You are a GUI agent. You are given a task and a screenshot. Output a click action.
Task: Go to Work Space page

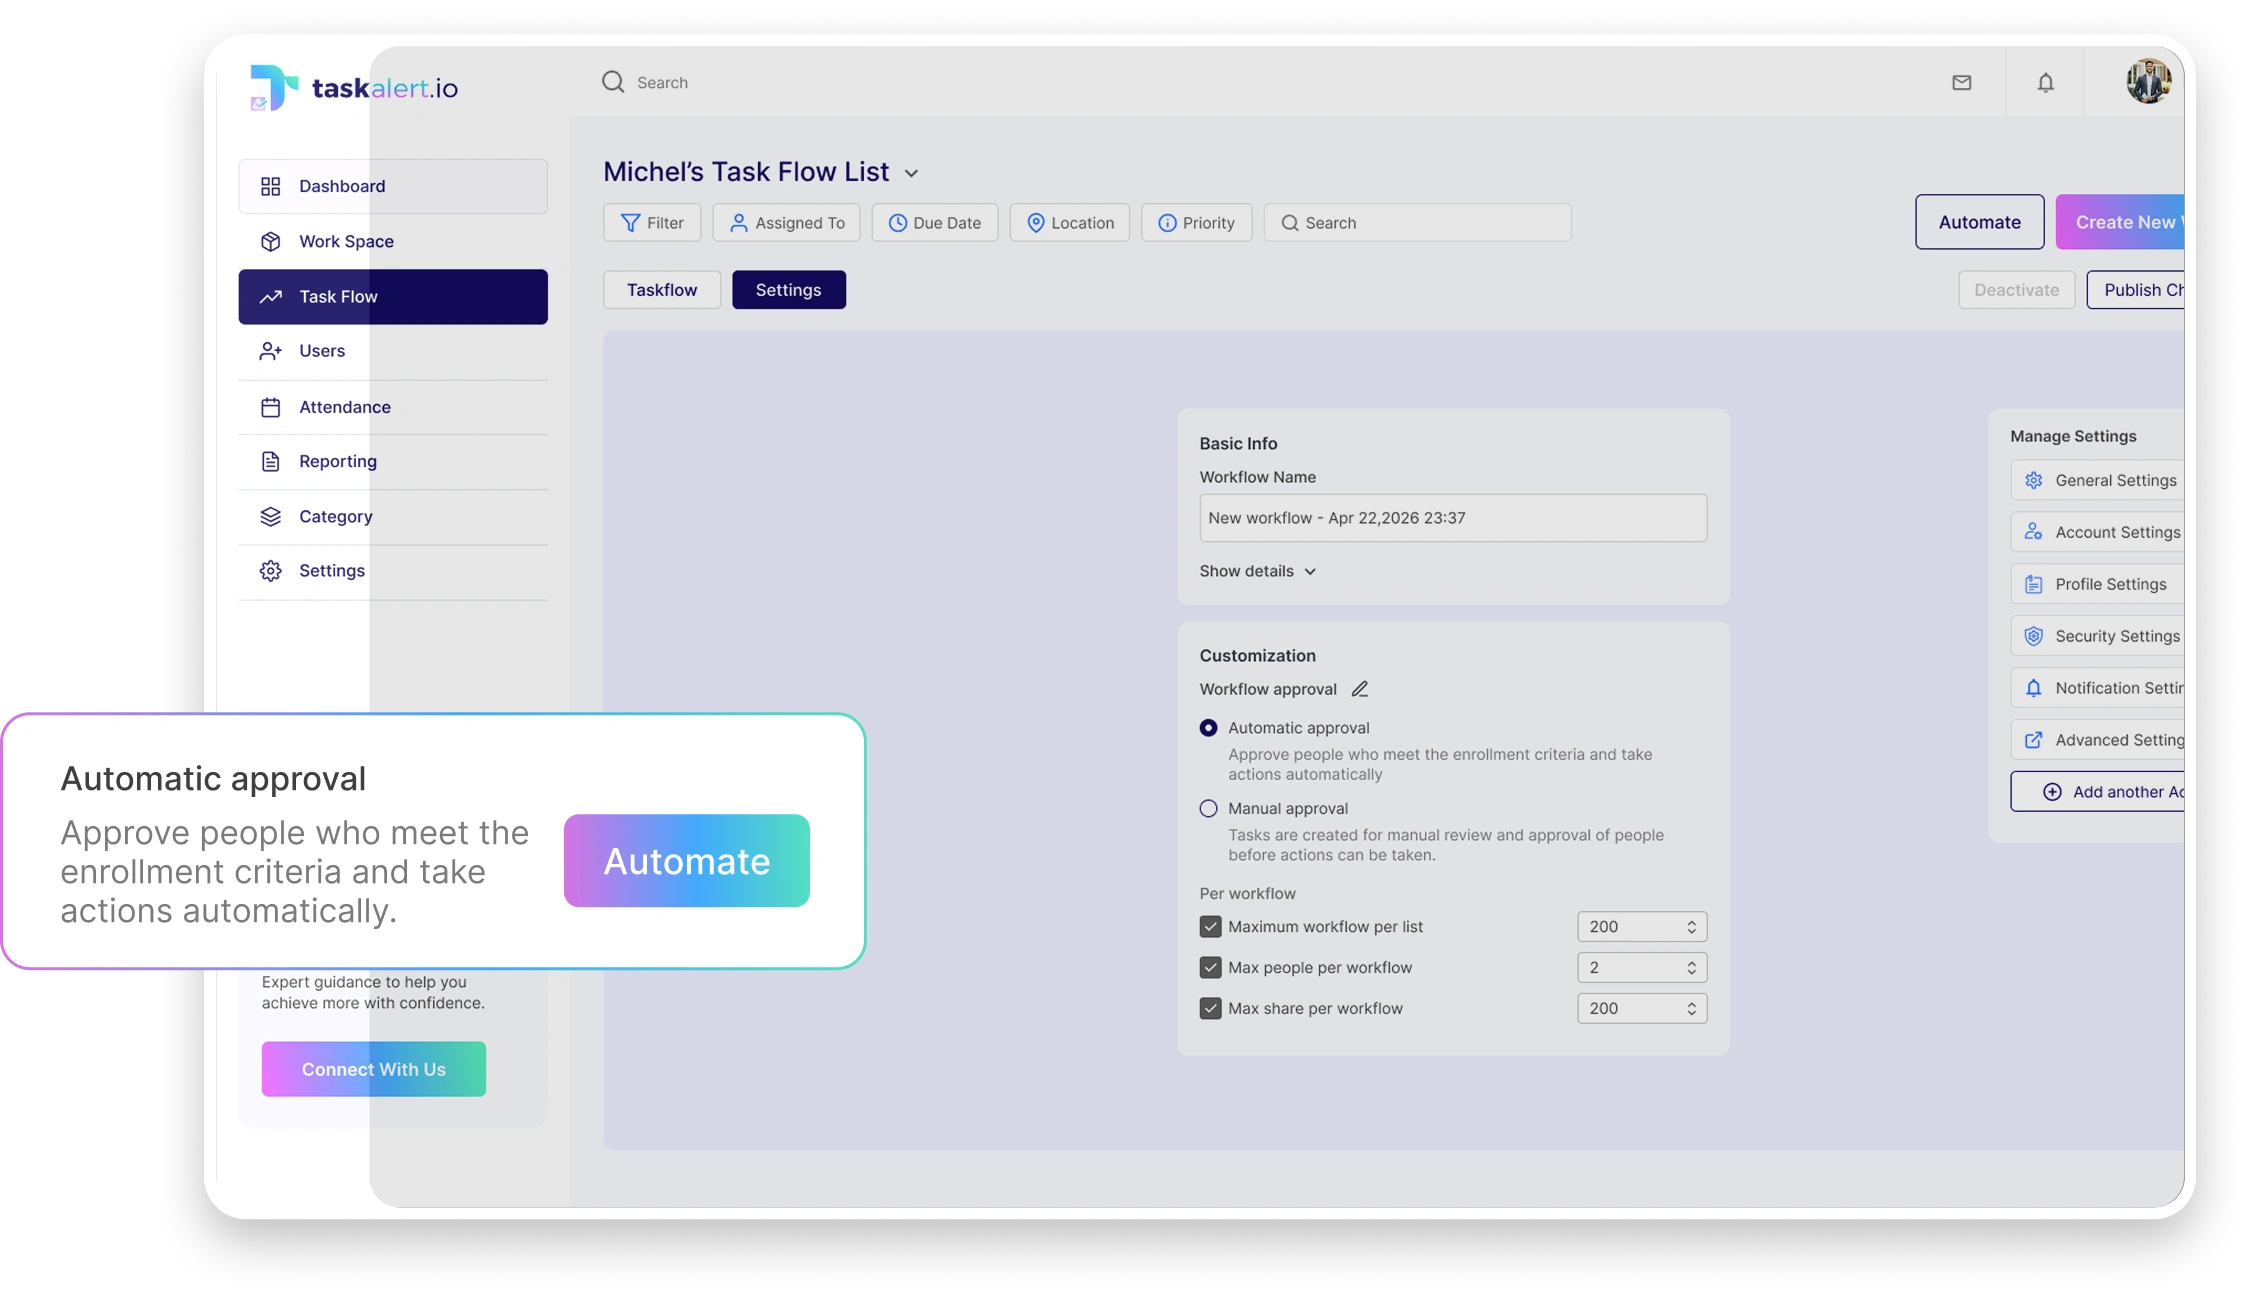pos(393,241)
